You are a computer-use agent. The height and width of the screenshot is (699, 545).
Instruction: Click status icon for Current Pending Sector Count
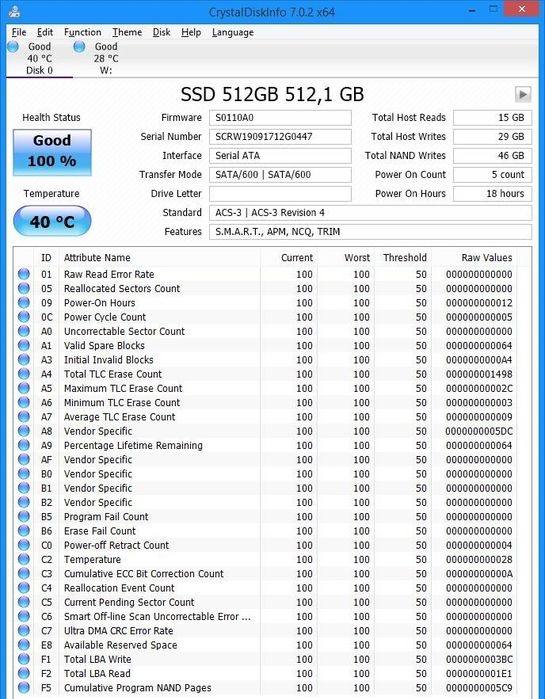point(24,602)
